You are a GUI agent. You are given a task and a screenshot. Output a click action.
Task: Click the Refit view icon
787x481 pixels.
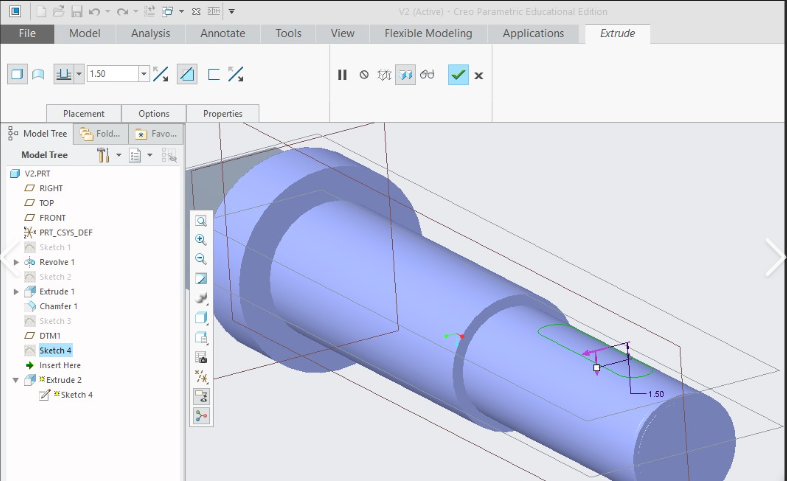201,221
